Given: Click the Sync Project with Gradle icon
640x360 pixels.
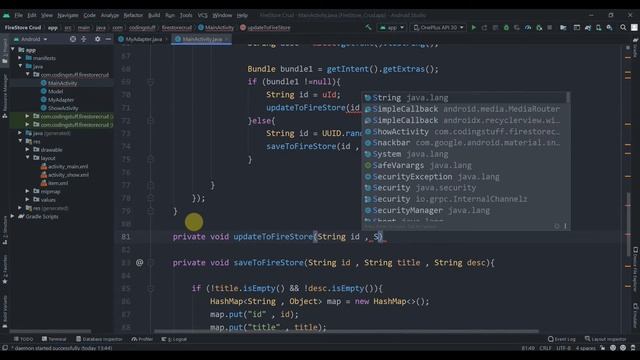Looking at the screenshot, I should pyautogui.click(x=588, y=27).
